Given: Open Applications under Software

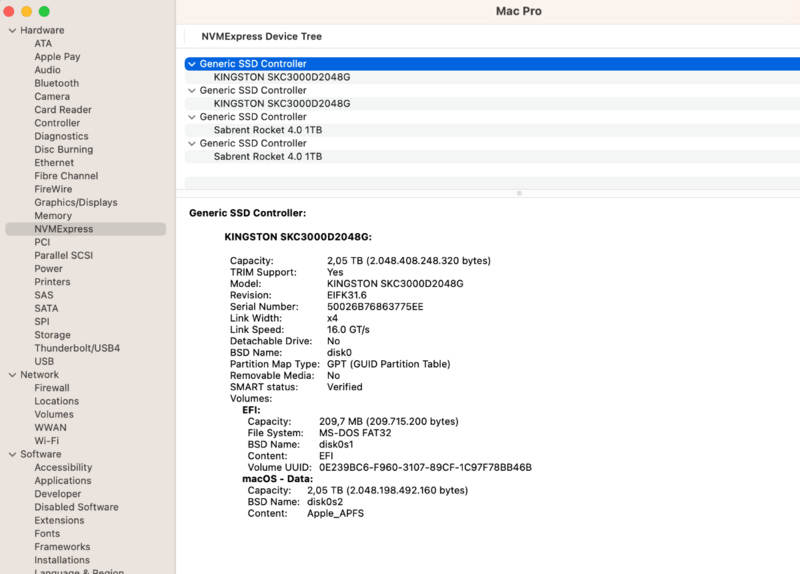Looking at the screenshot, I should click(x=62, y=480).
